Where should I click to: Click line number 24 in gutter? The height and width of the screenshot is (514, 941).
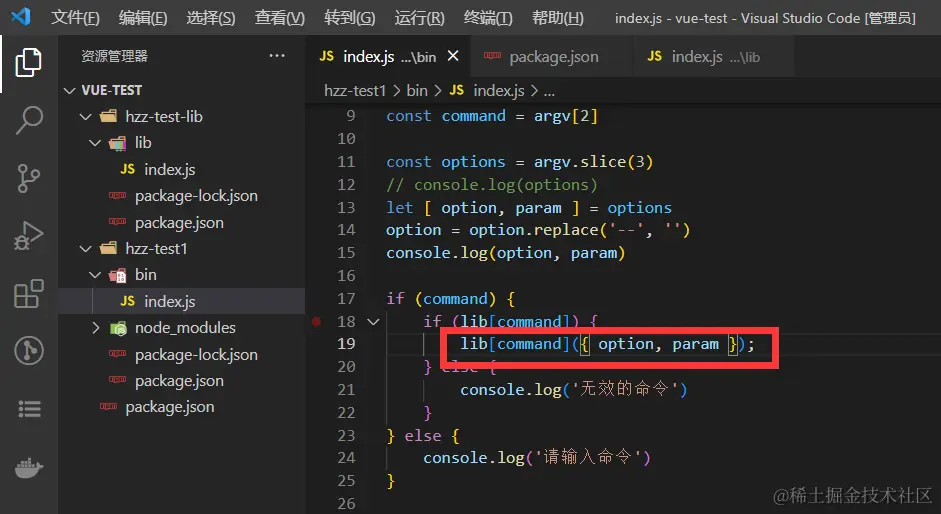[346, 458]
